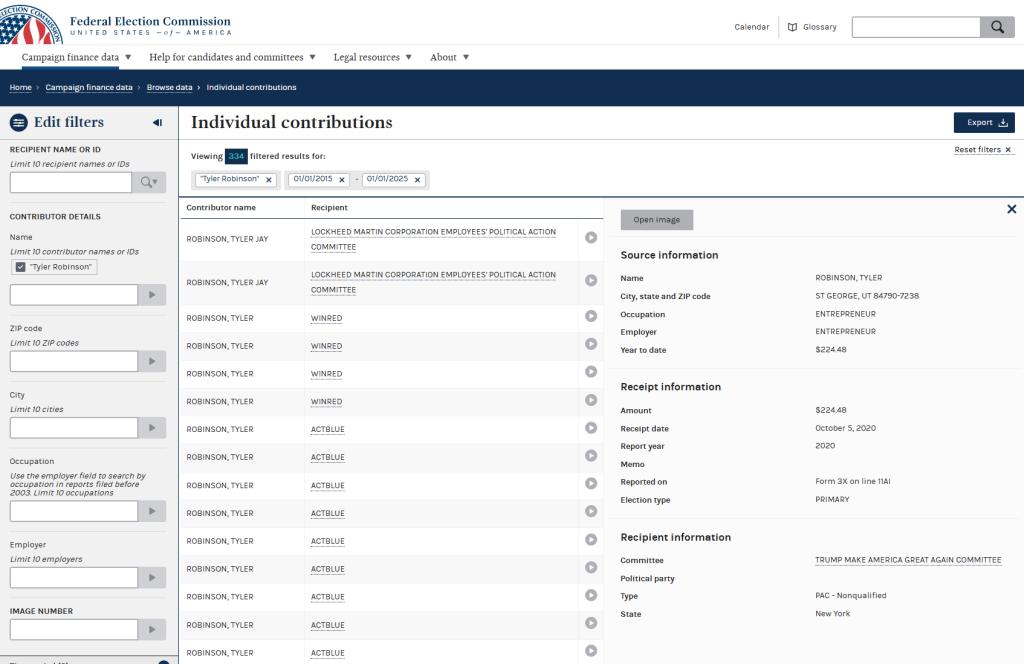This screenshot has height=664, width=1024.
Task: Click the Export button
Action: coord(984,123)
